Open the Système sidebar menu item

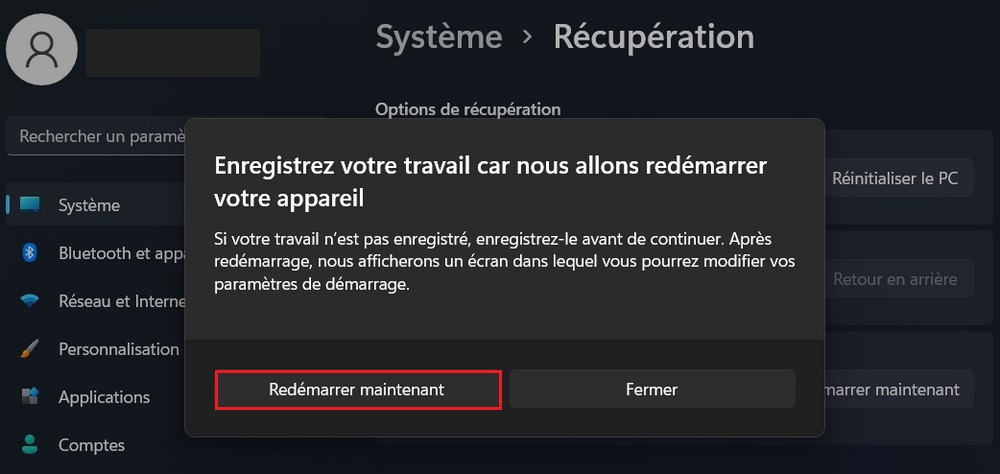point(89,205)
